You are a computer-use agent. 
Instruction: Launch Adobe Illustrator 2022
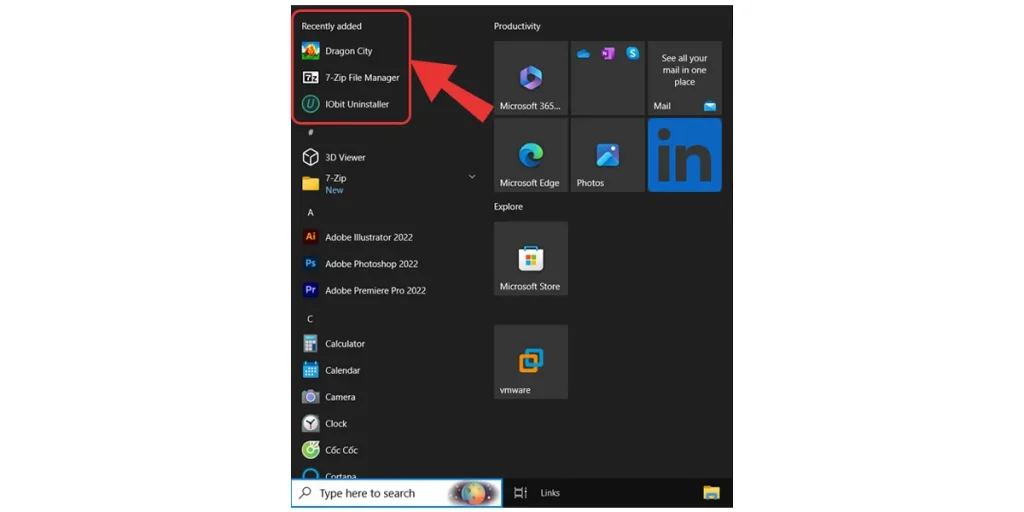click(367, 238)
